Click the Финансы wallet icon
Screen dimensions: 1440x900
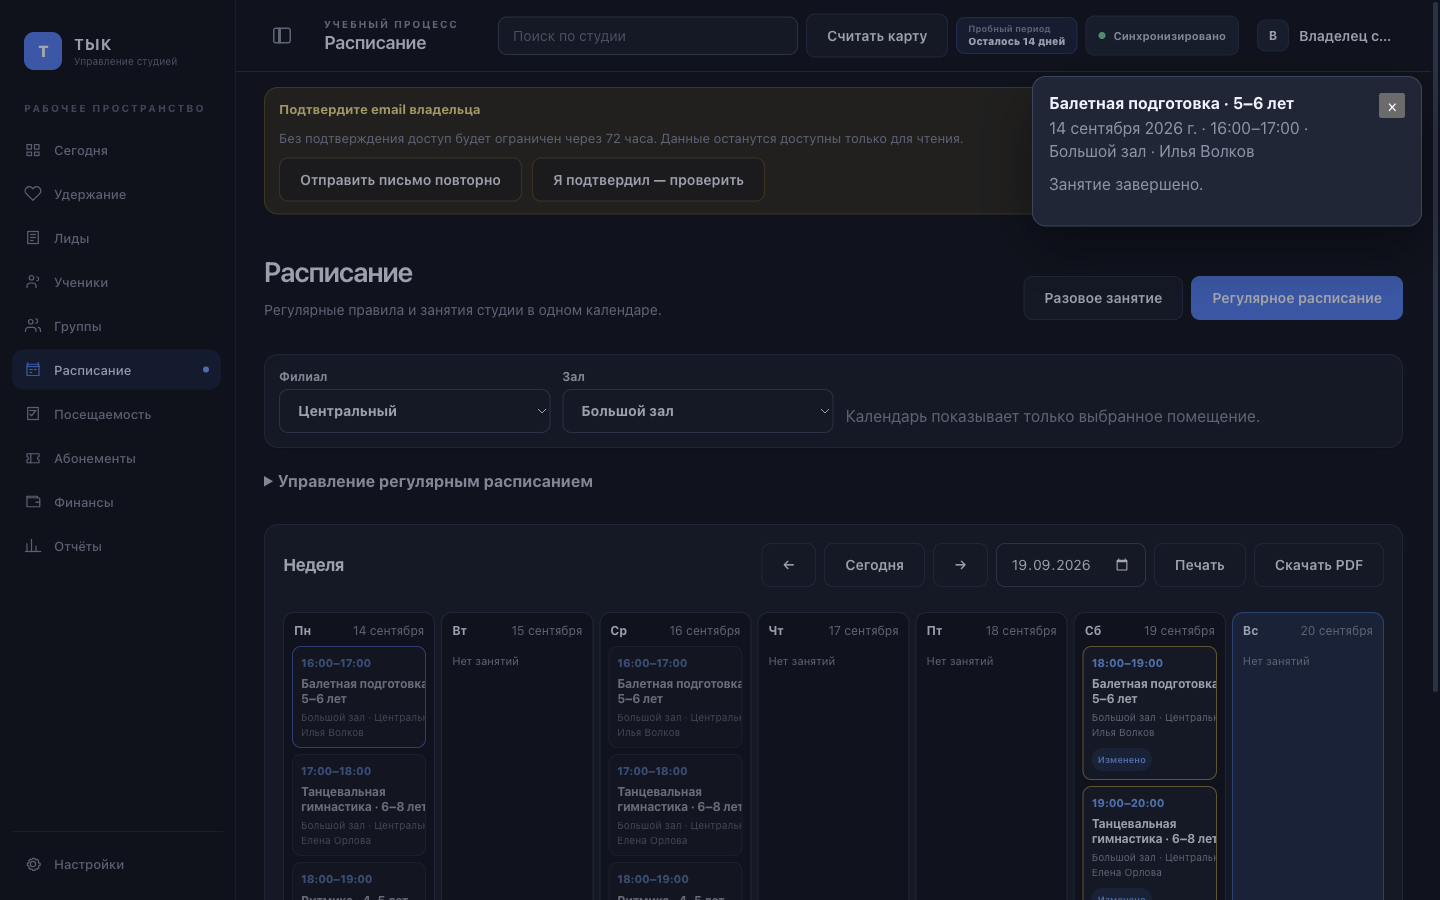point(33,502)
